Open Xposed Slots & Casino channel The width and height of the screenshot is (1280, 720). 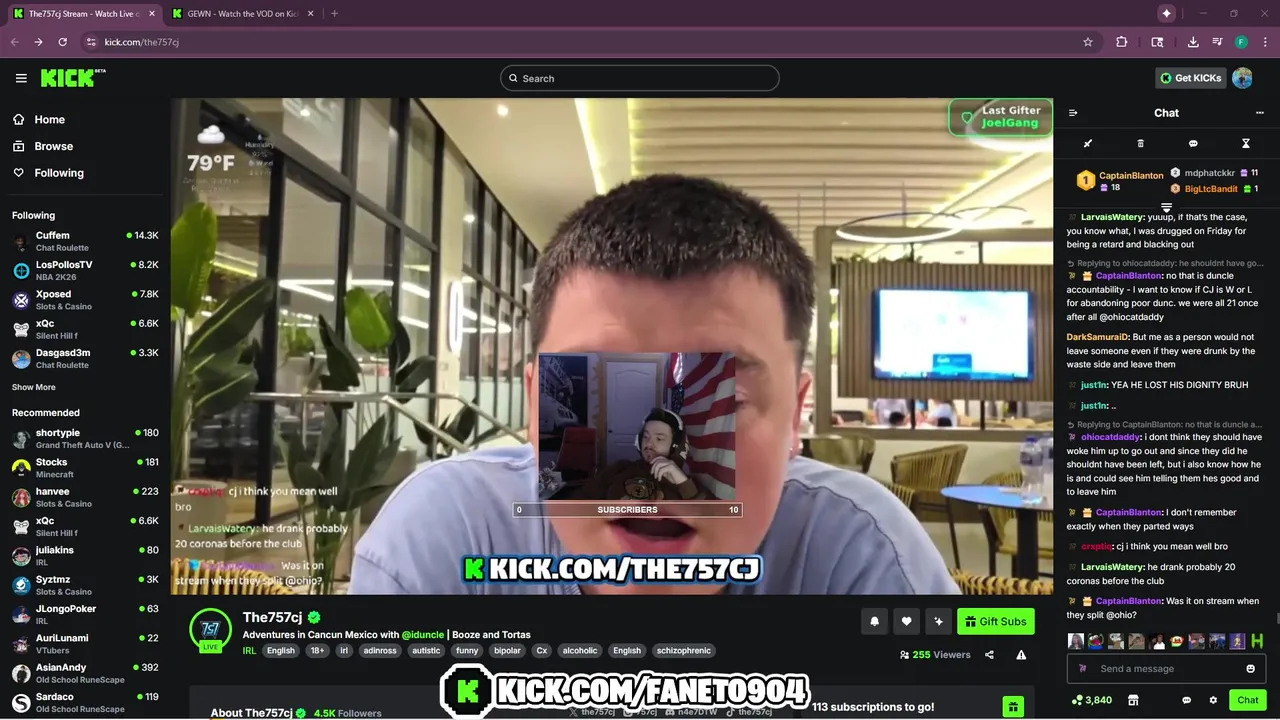pos(85,300)
